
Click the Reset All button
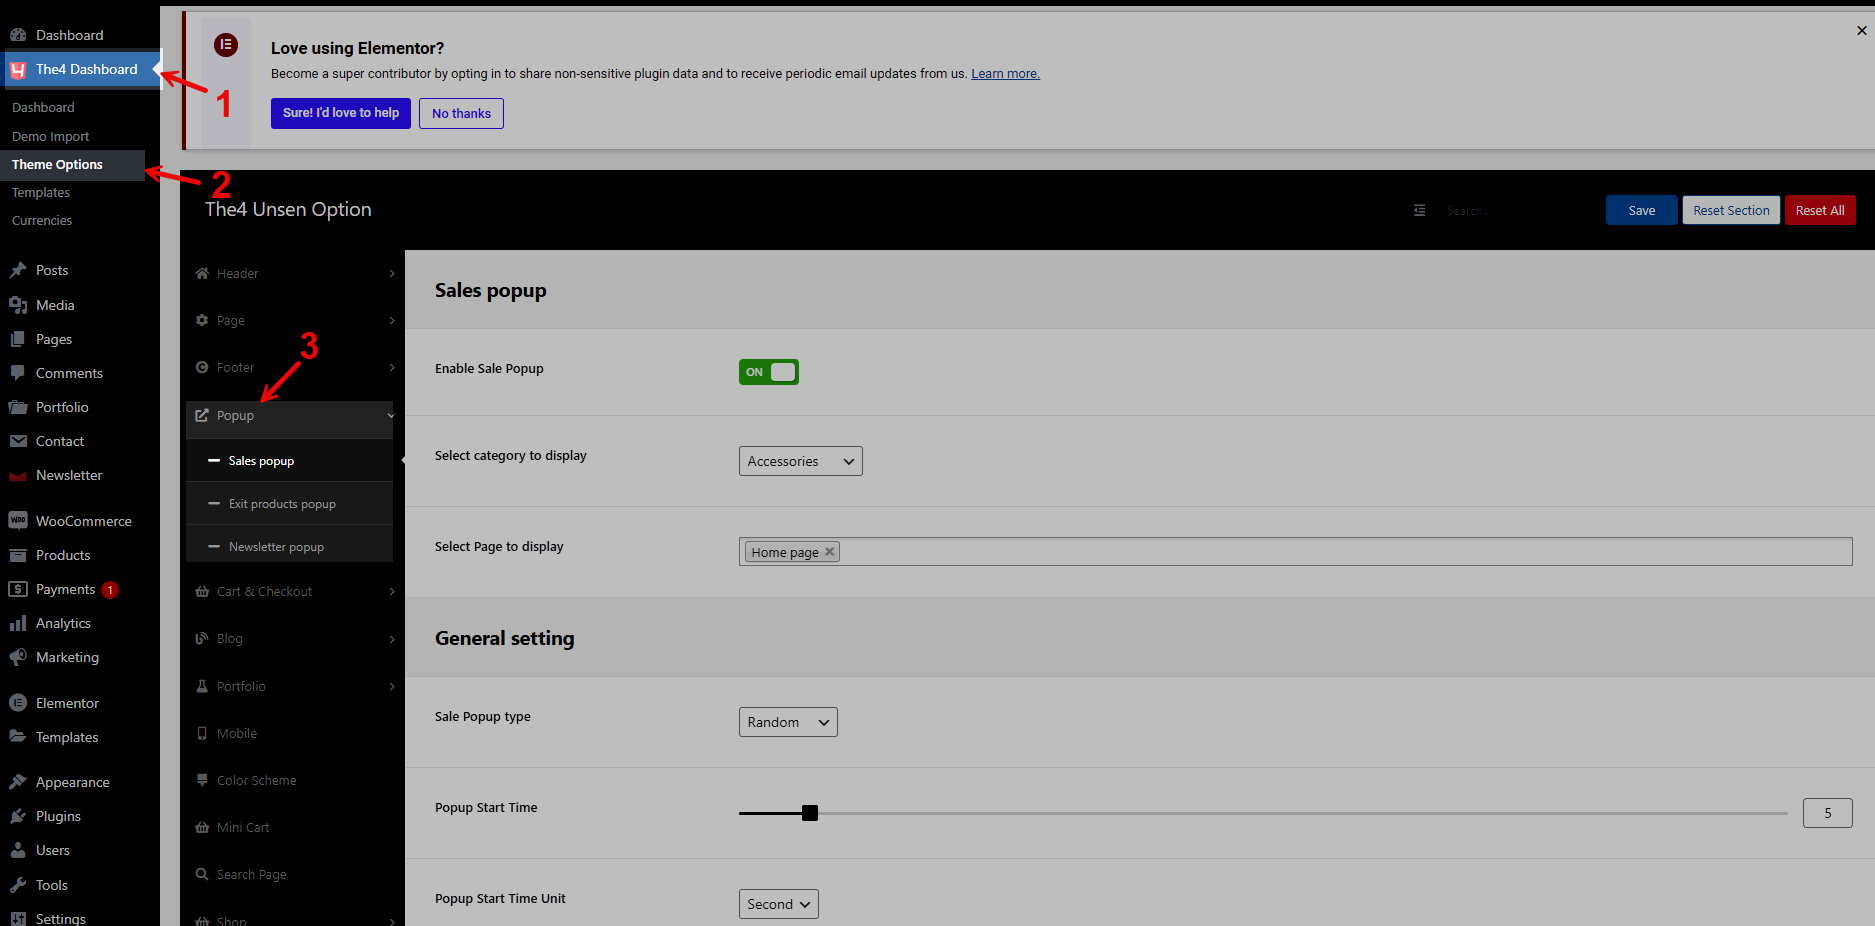coord(1820,210)
